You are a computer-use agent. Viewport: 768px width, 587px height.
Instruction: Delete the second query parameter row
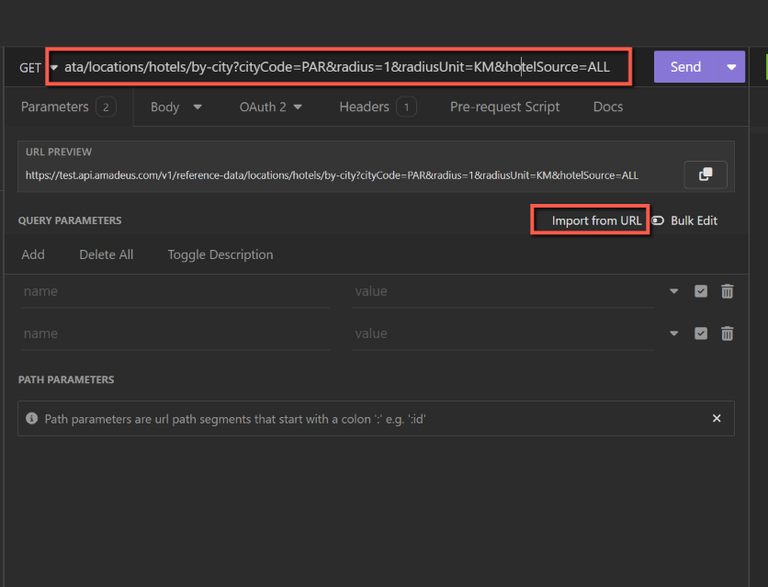[727, 333]
